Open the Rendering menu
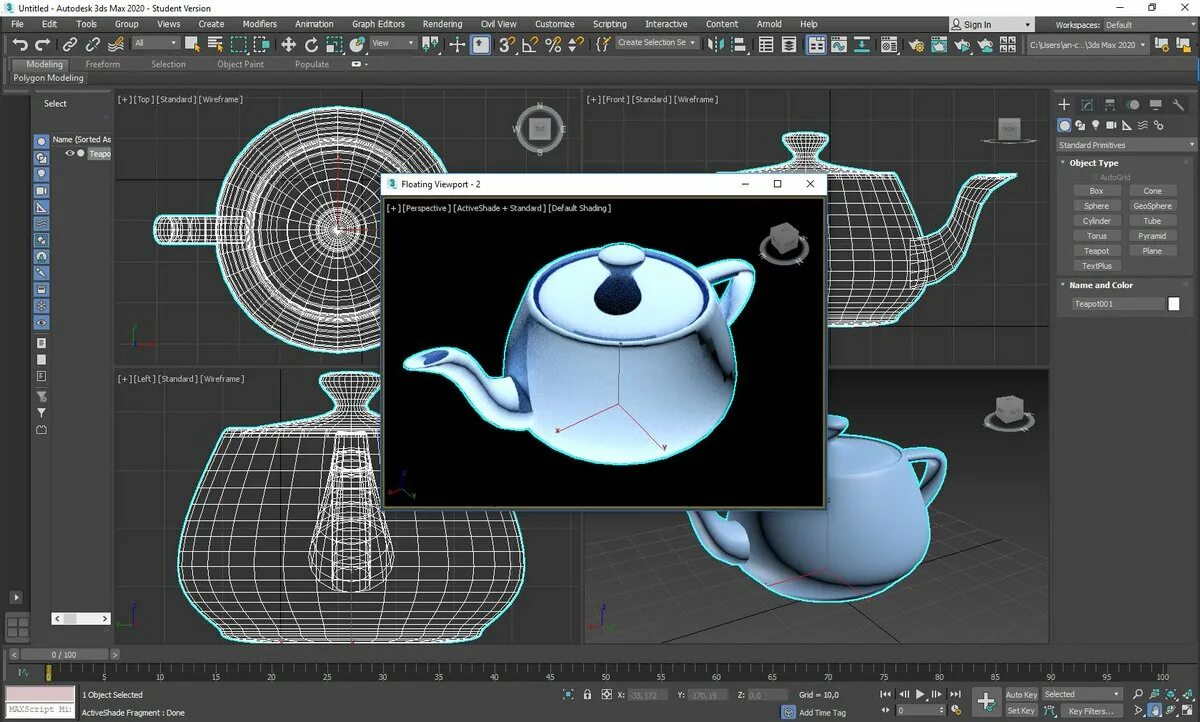 pyautogui.click(x=442, y=24)
